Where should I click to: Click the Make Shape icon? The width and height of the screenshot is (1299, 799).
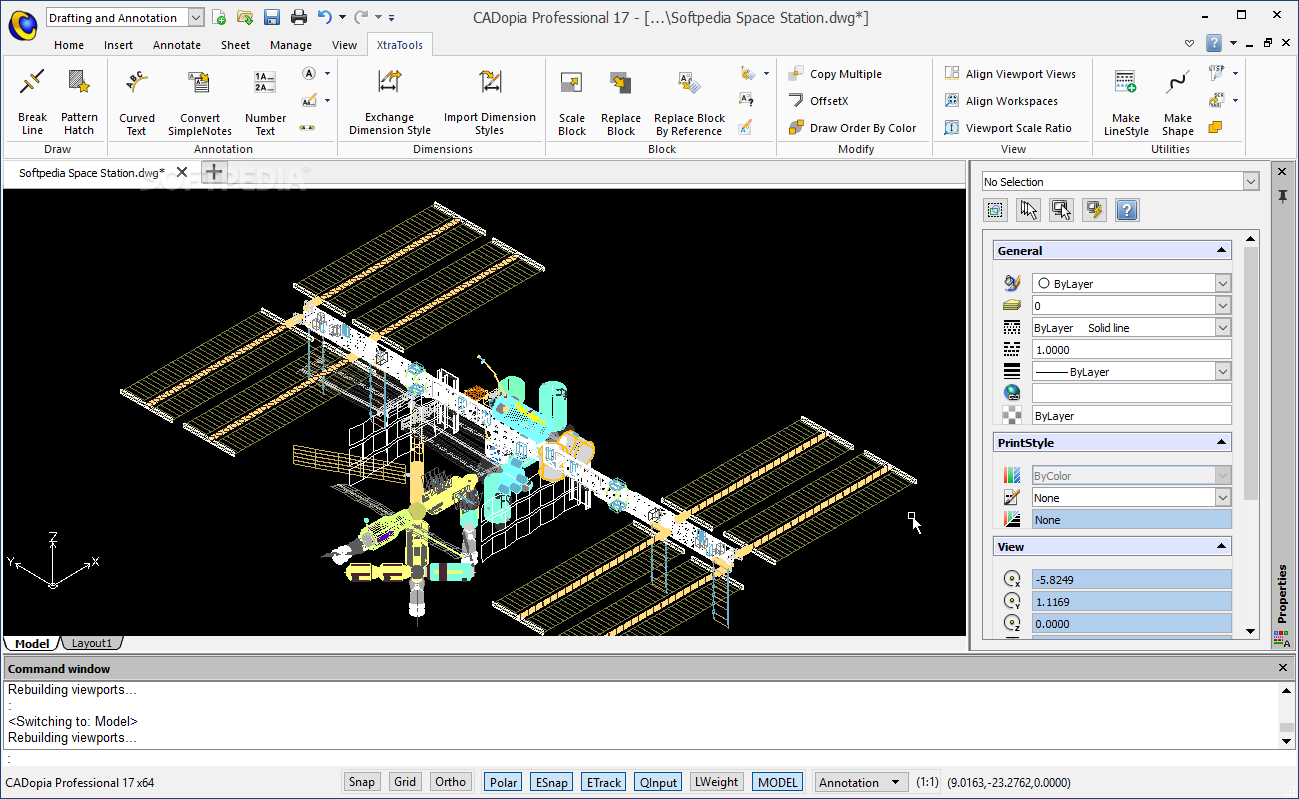click(x=1177, y=83)
